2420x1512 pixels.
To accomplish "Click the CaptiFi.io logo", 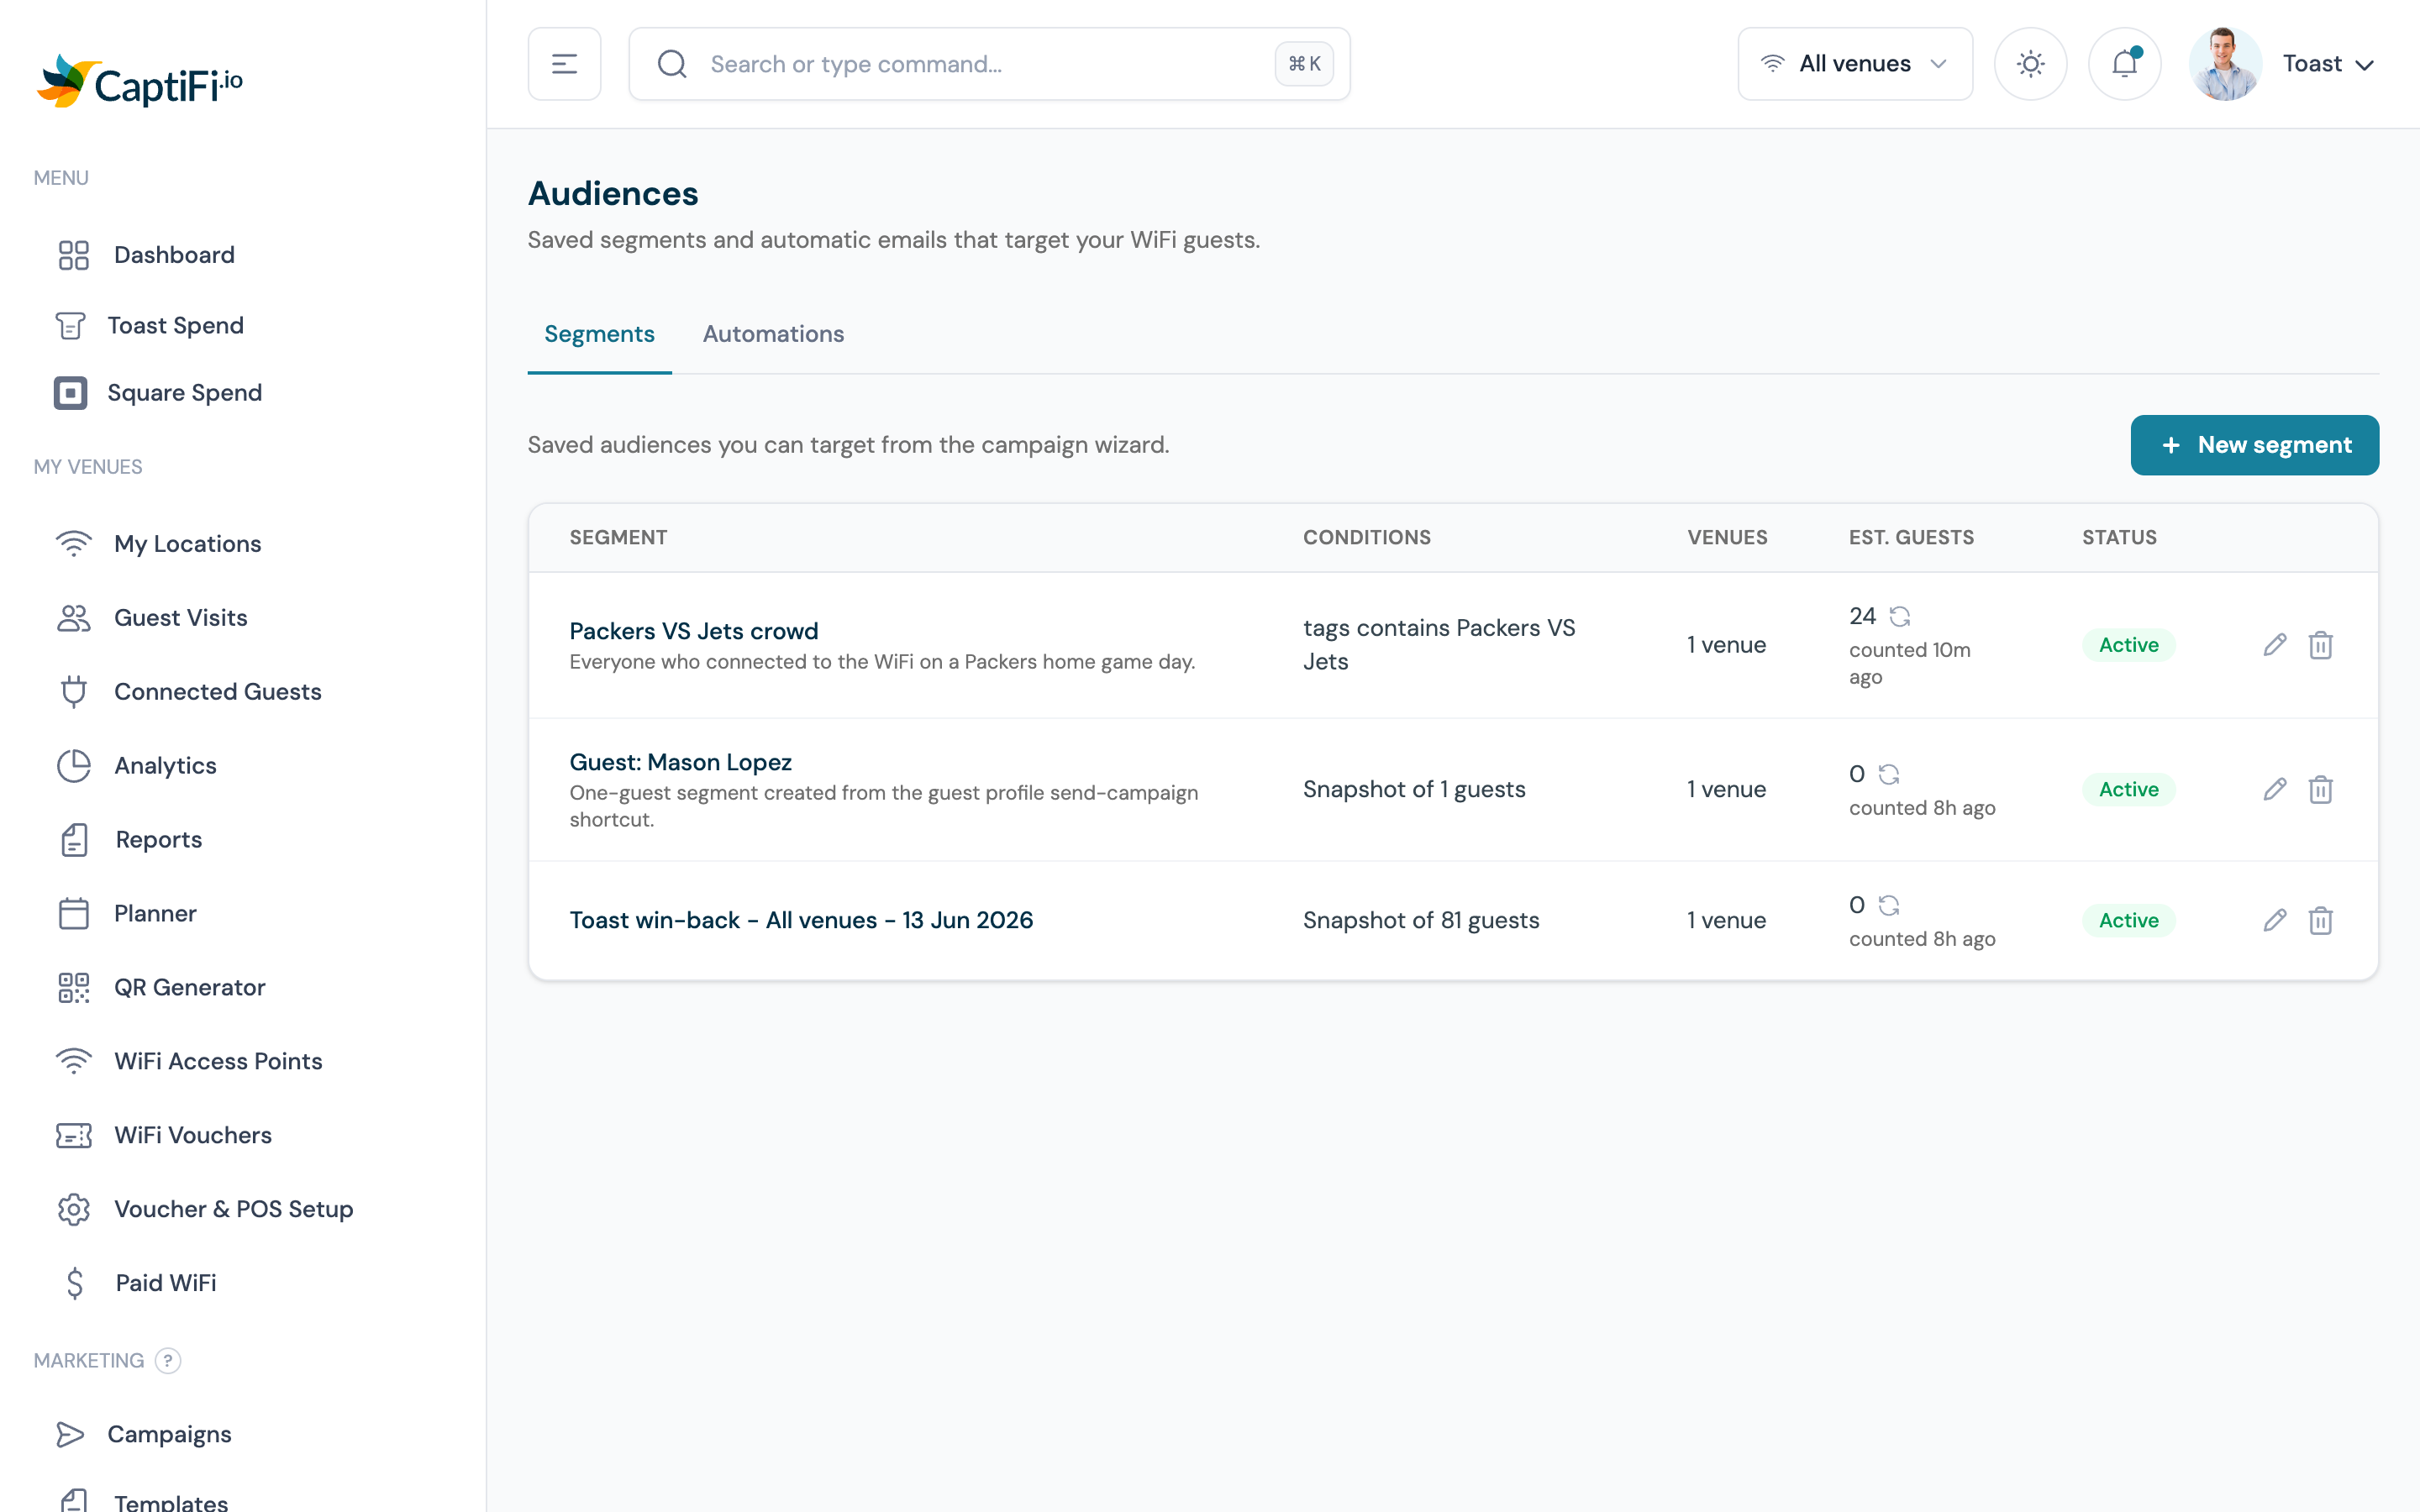I will pos(140,82).
